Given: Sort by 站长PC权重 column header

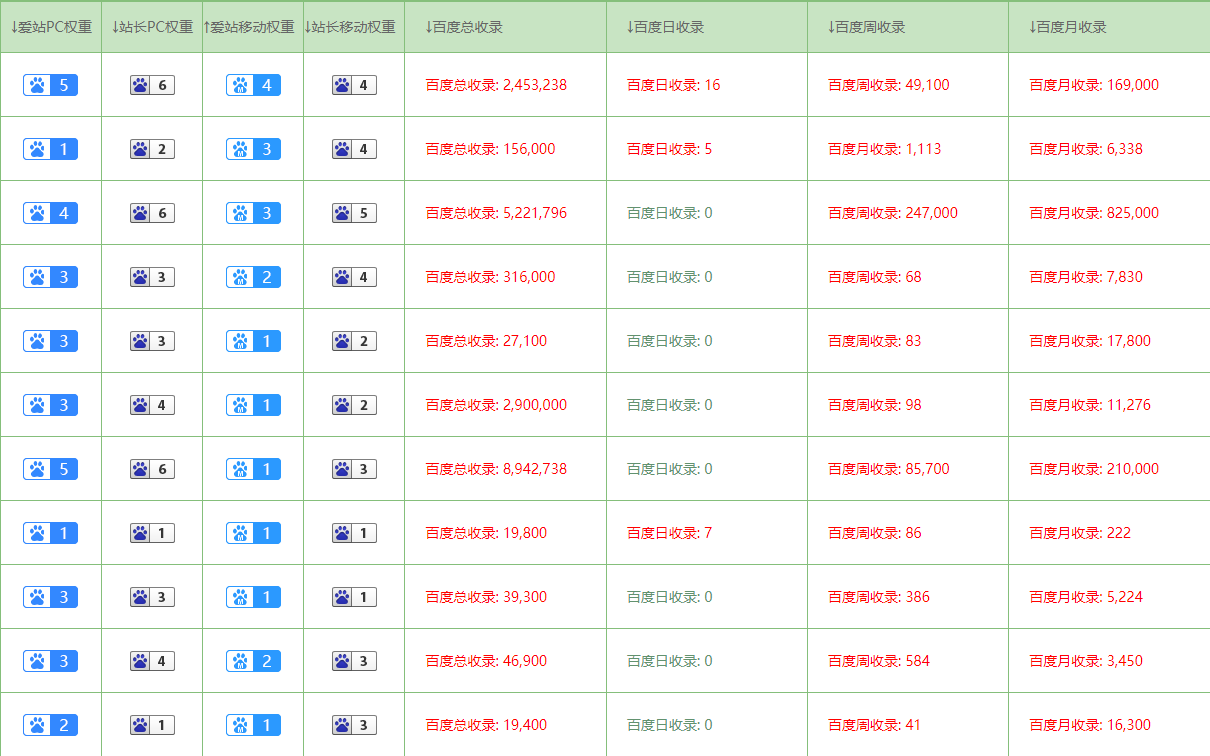Looking at the screenshot, I should (x=152, y=27).
